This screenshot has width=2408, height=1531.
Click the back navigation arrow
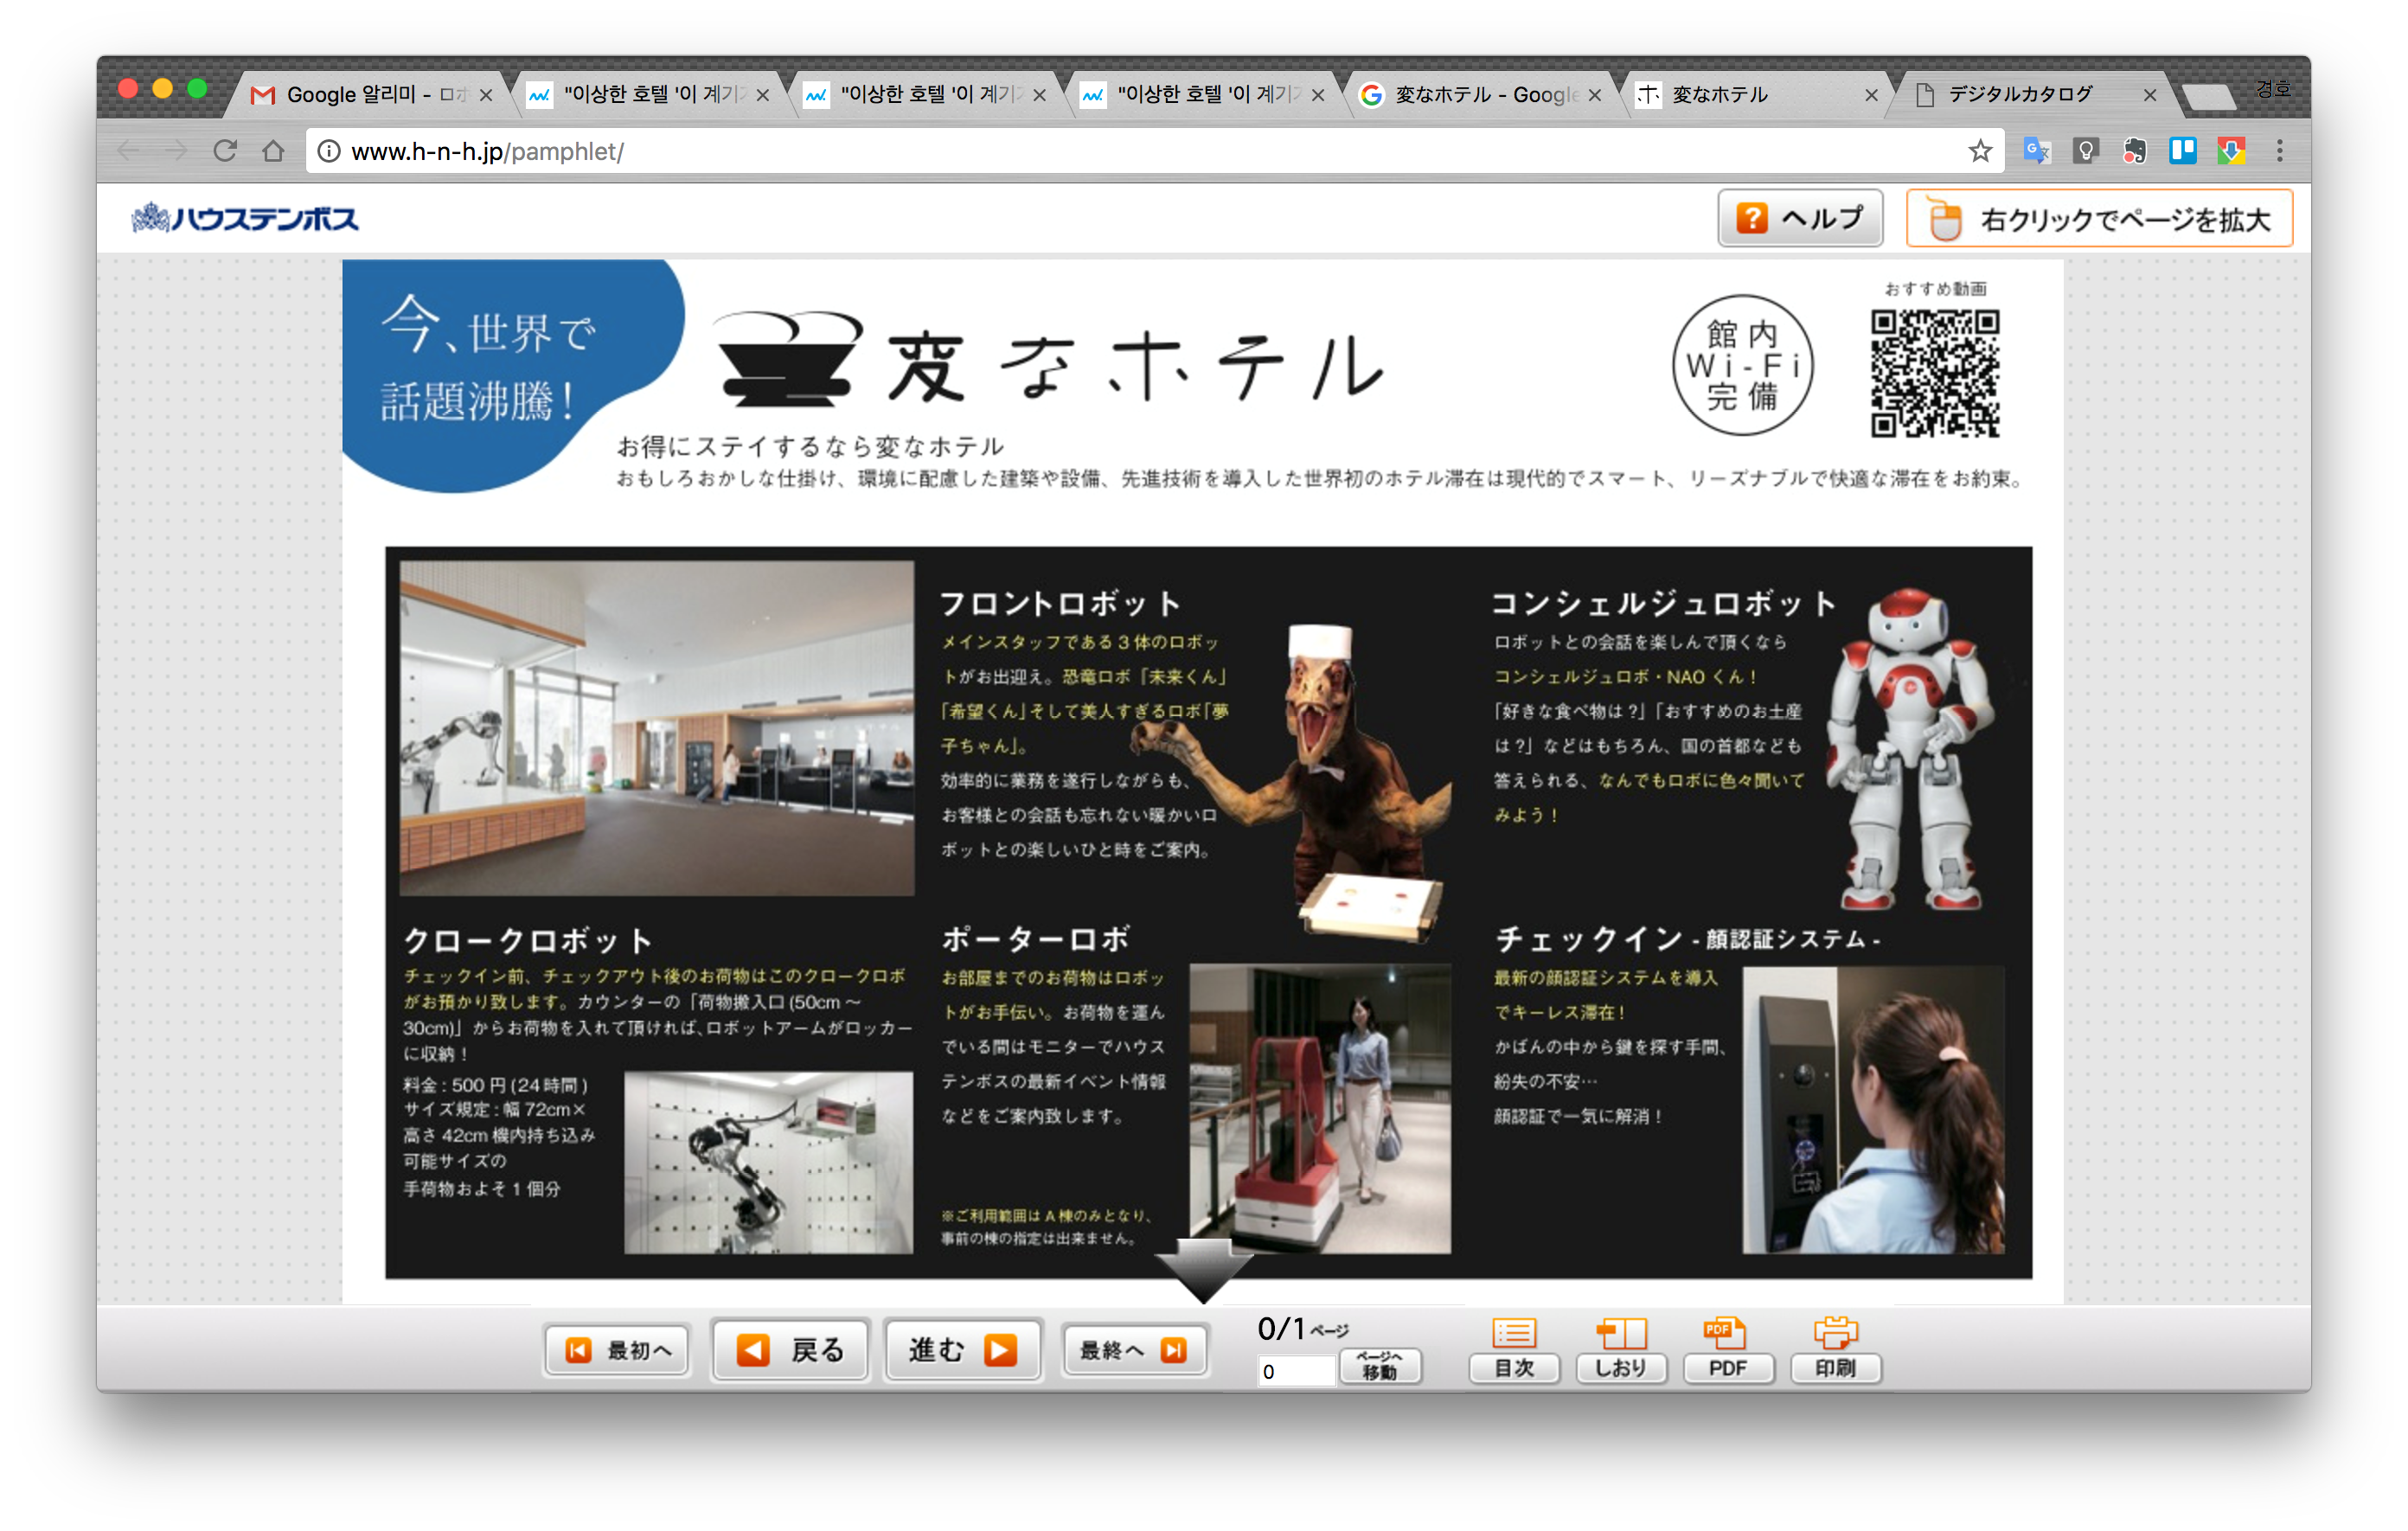[127, 151]
